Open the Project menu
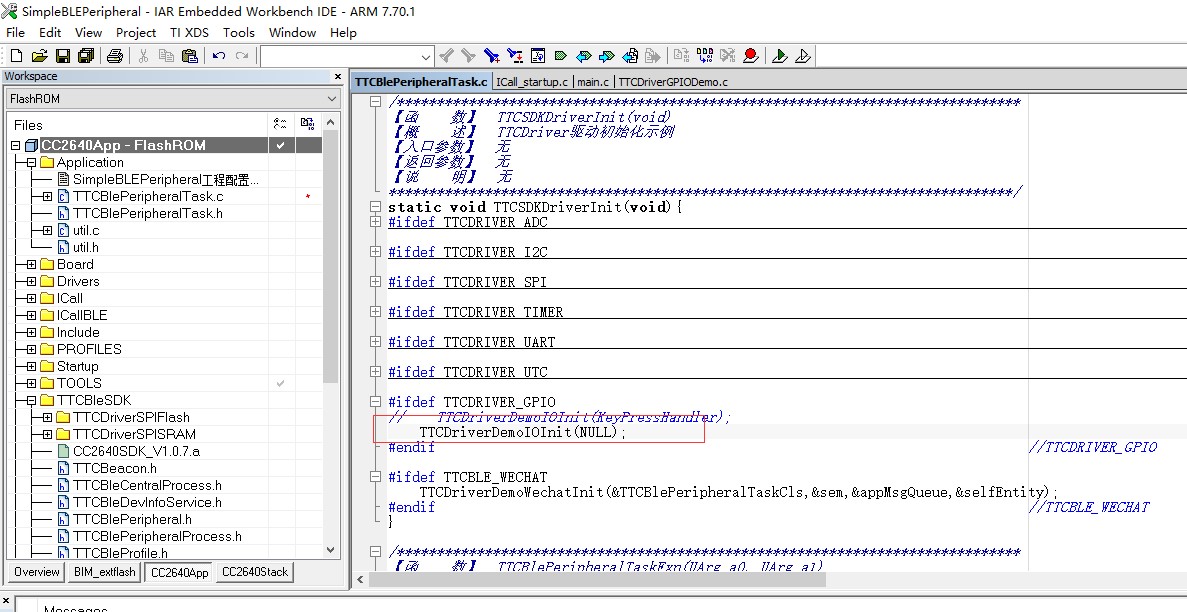Screen dimensions: 1187x612 136,33
